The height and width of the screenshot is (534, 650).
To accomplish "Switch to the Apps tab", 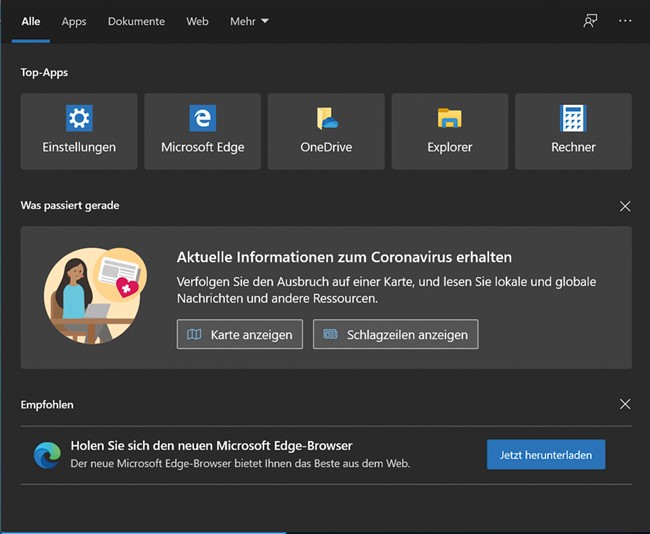I will pos(74,22).
